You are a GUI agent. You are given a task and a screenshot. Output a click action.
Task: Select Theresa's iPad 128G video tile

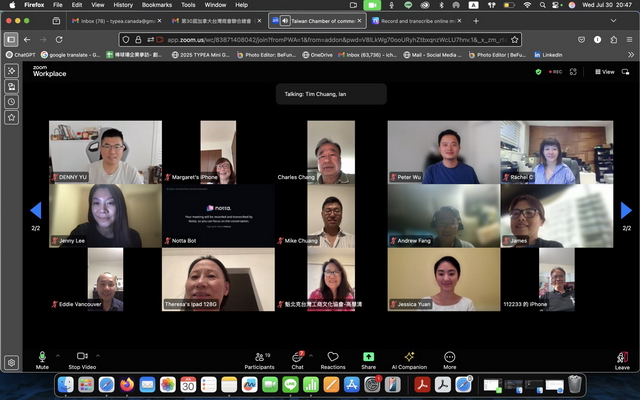(218, 280)
